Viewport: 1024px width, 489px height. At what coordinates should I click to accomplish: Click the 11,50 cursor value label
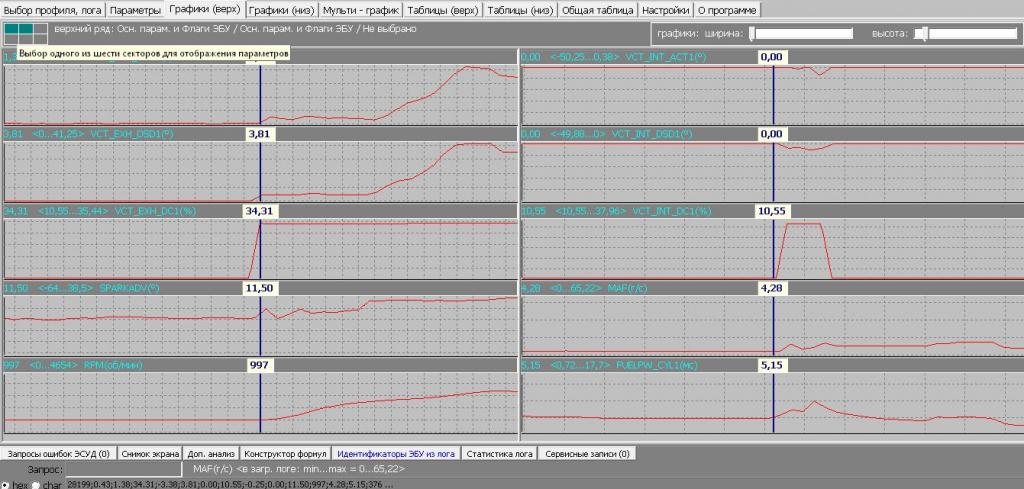[261, 288]
